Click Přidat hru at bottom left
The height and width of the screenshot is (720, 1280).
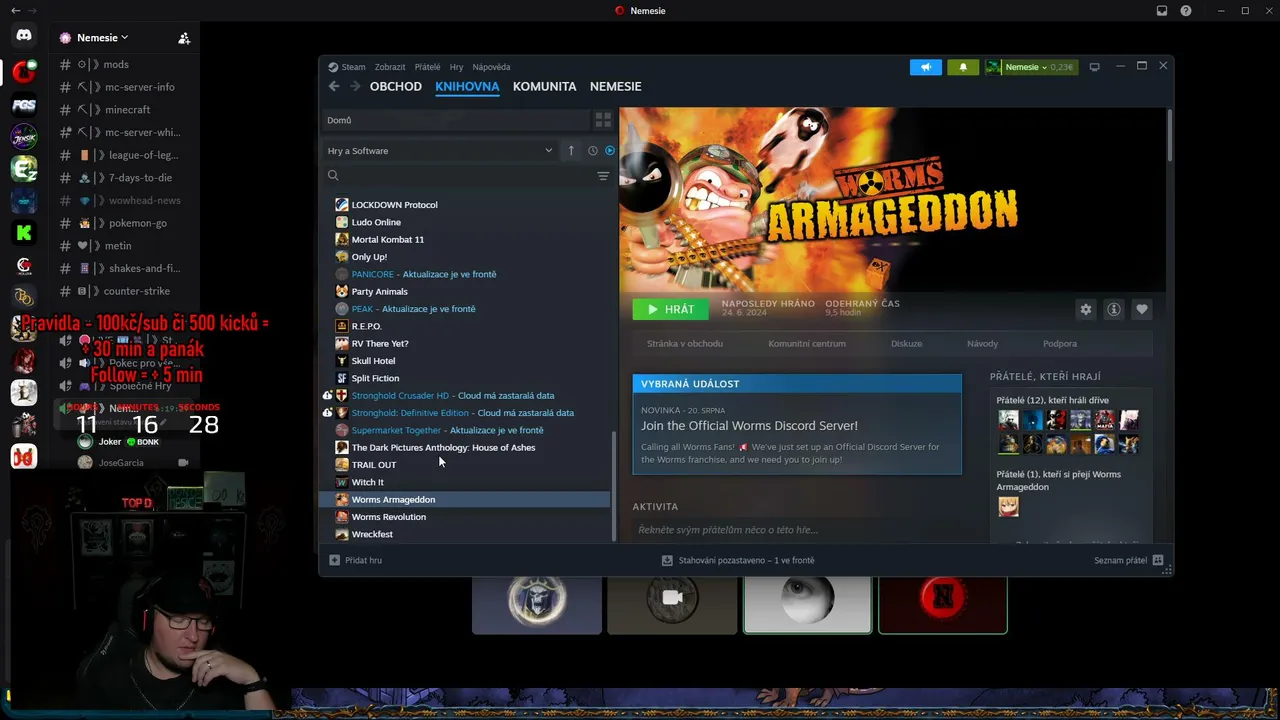356,560
